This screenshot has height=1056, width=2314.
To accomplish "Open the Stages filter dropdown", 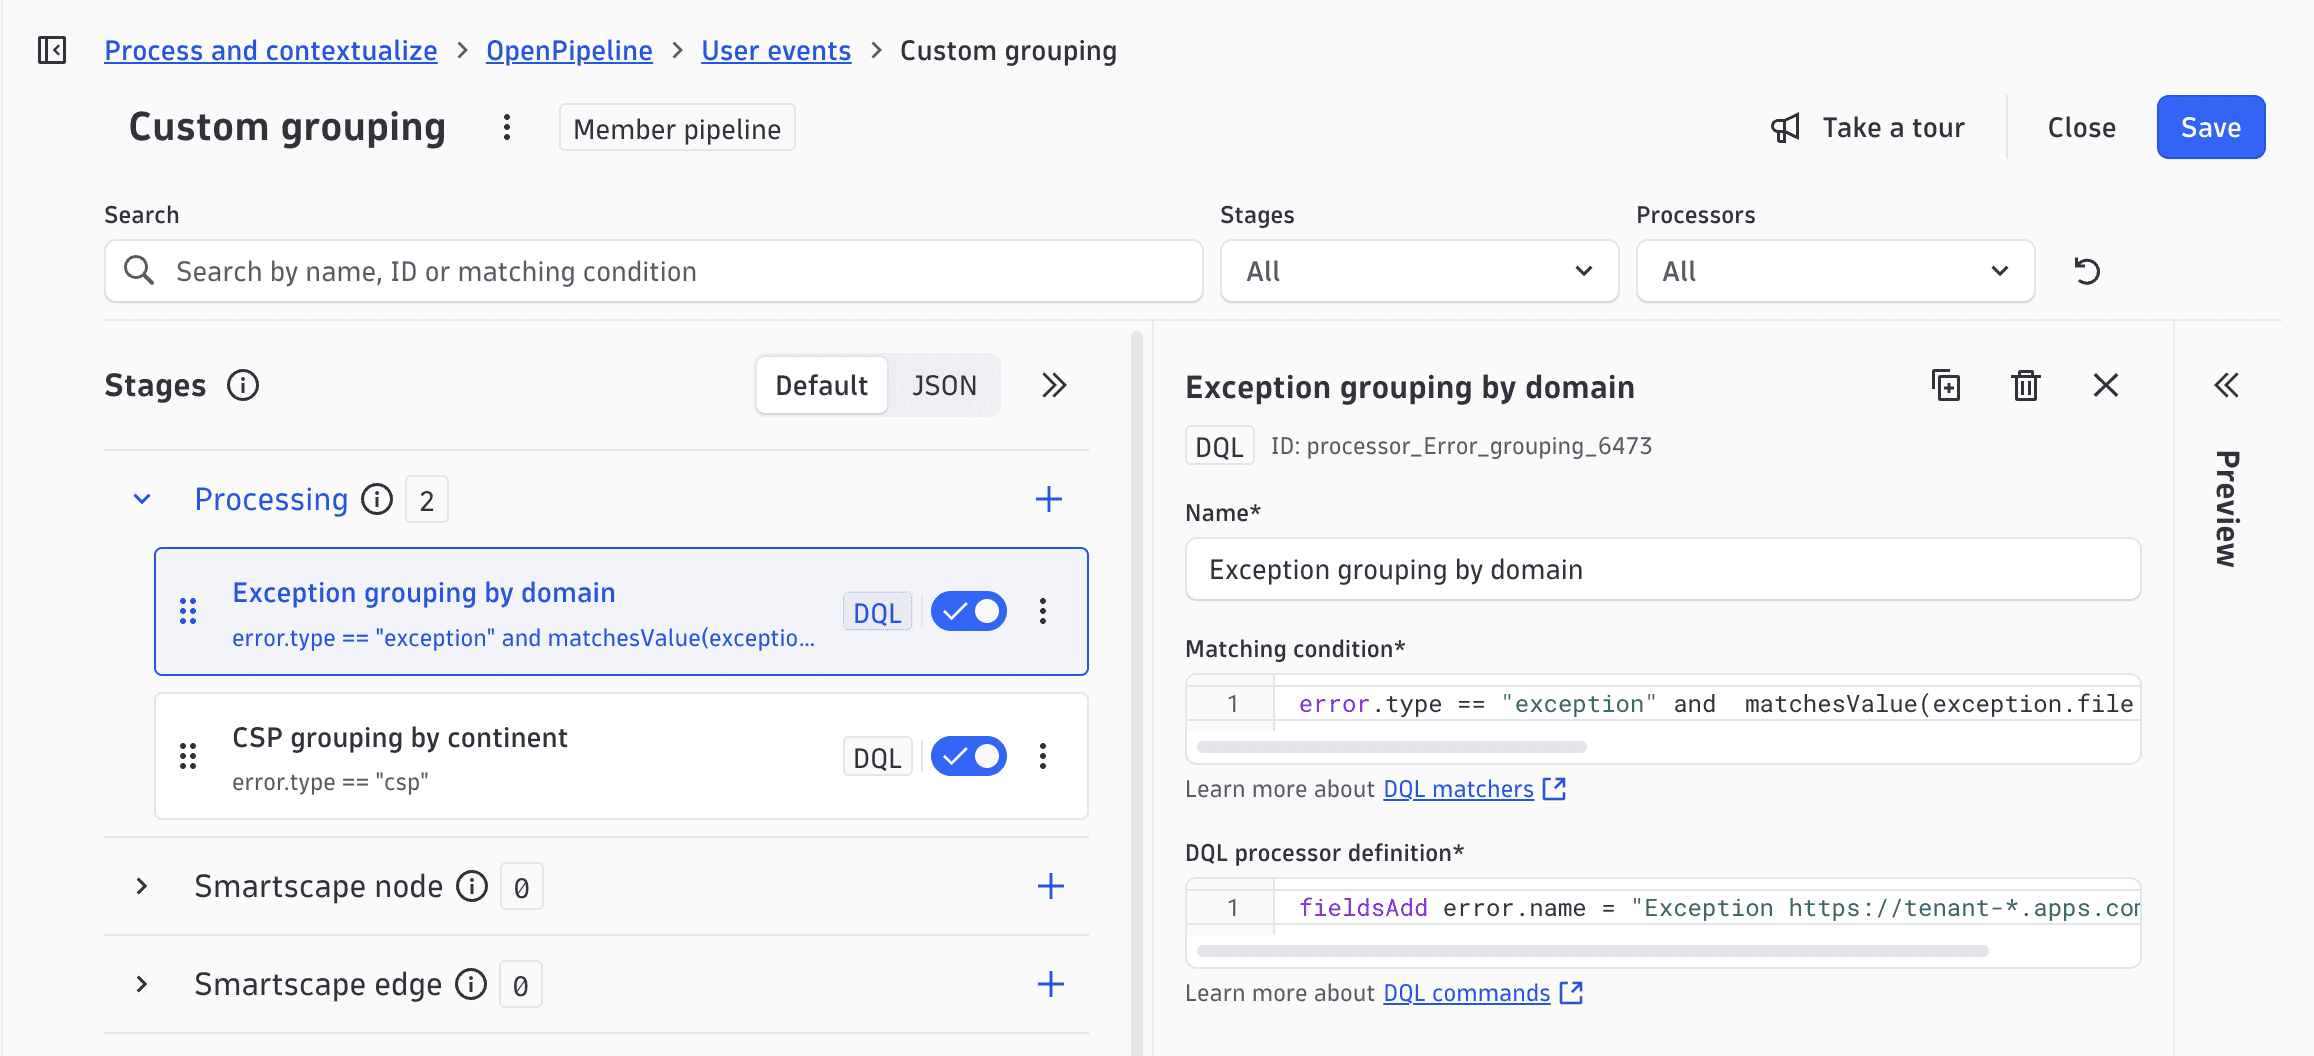I will [1419, 271].
